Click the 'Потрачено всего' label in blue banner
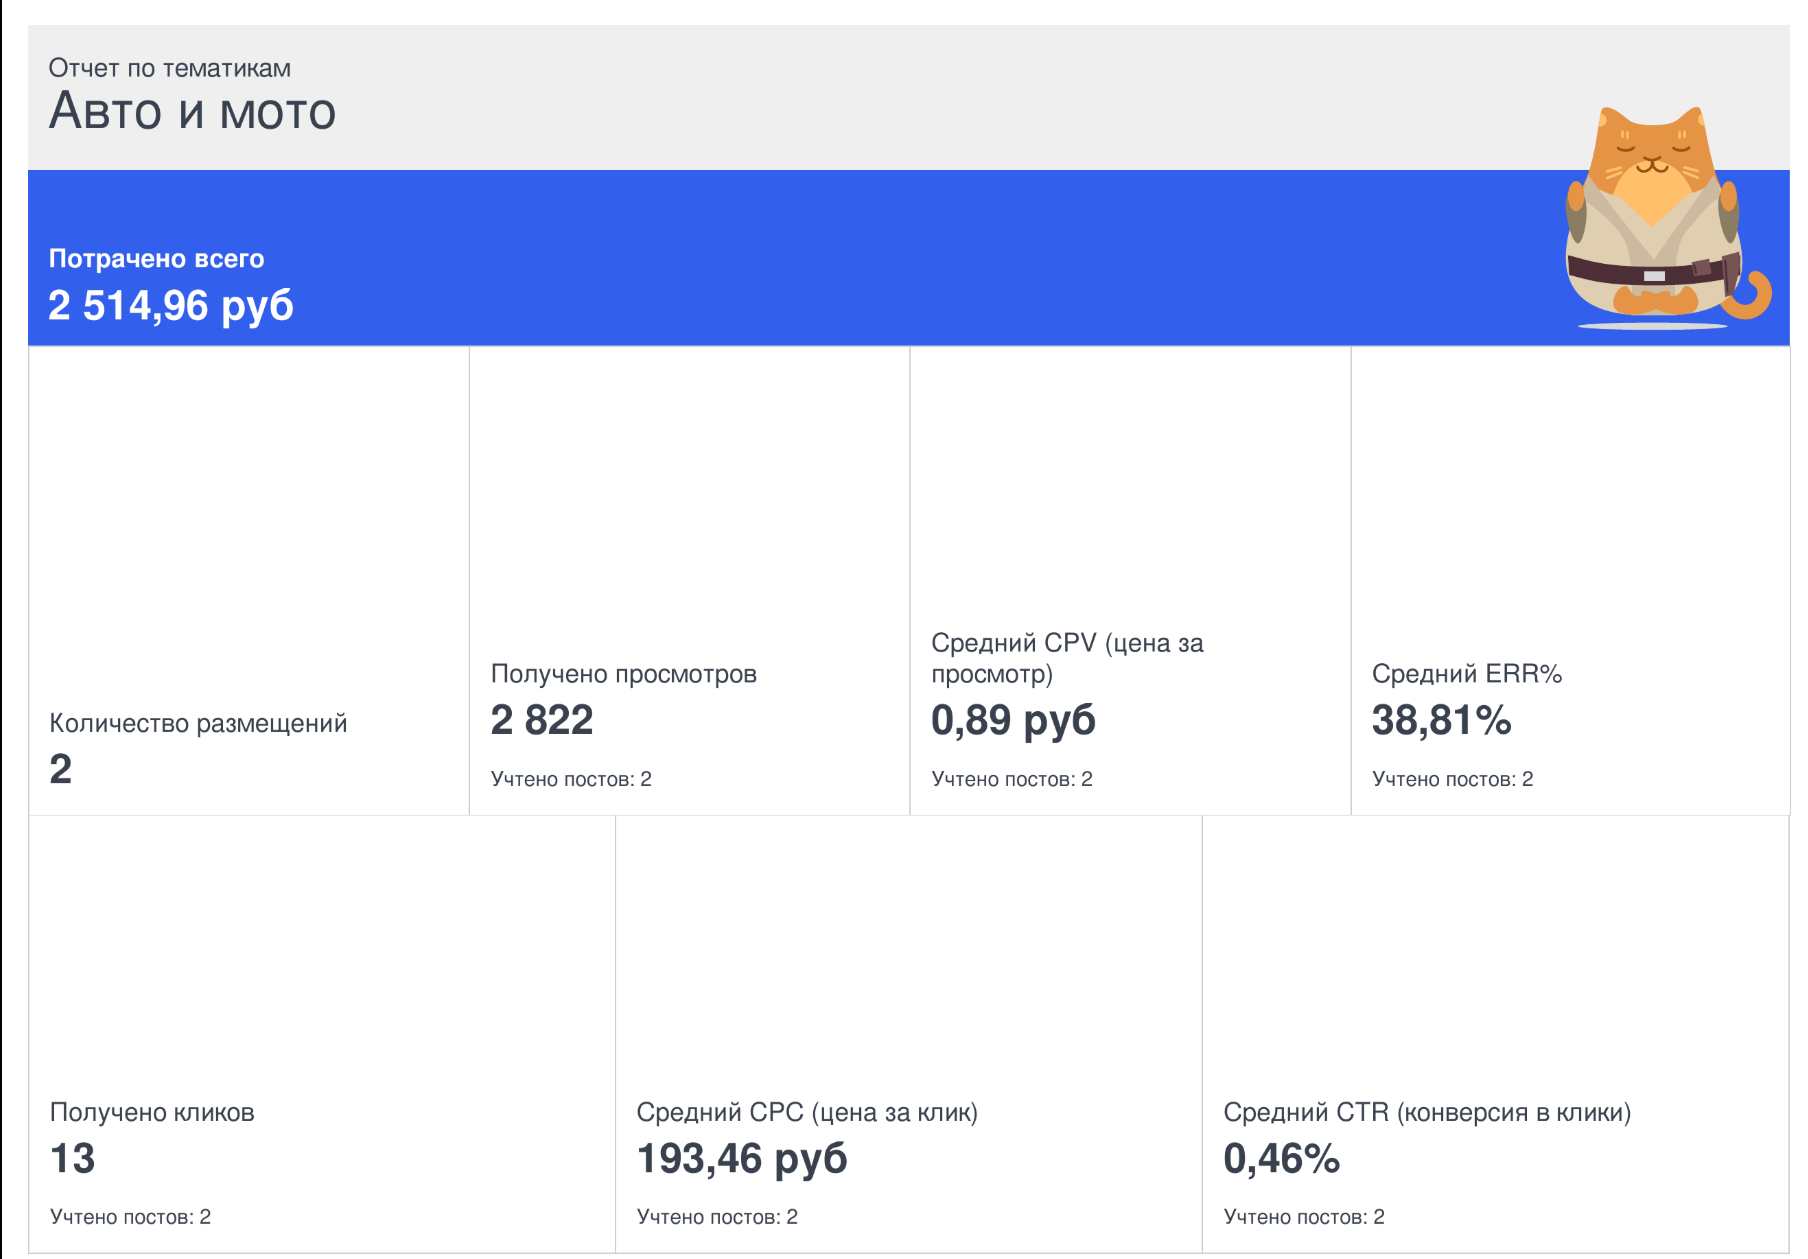Viewport: 1808px width, 1259px height. pos(157,259)
